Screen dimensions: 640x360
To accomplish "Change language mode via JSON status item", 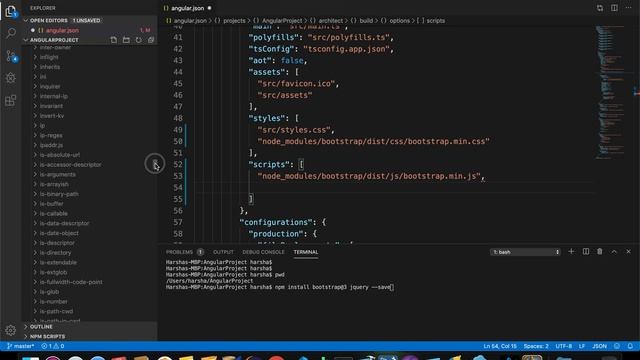I will [x=600, y=346].
